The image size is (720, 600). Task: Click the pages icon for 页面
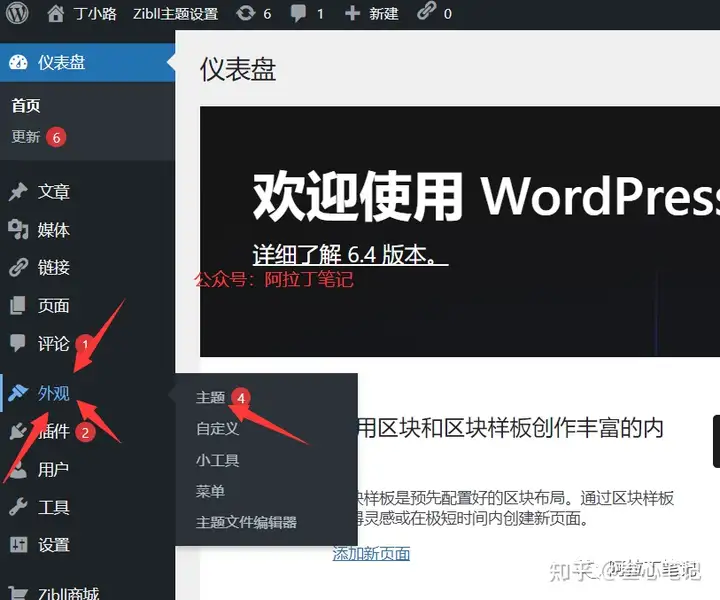pos(18,305)
